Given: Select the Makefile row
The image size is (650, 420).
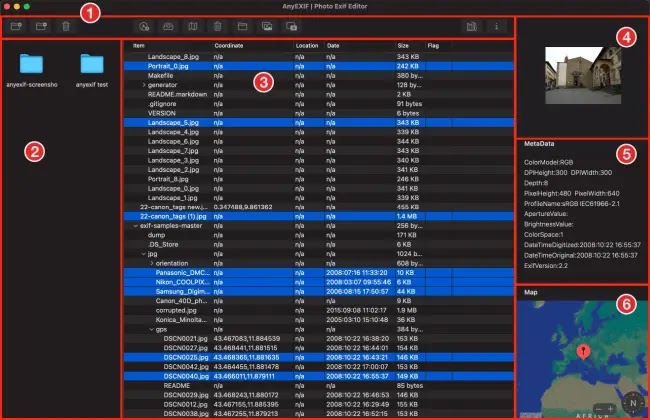Looking at the screenshot, I should tap(318, 75).
